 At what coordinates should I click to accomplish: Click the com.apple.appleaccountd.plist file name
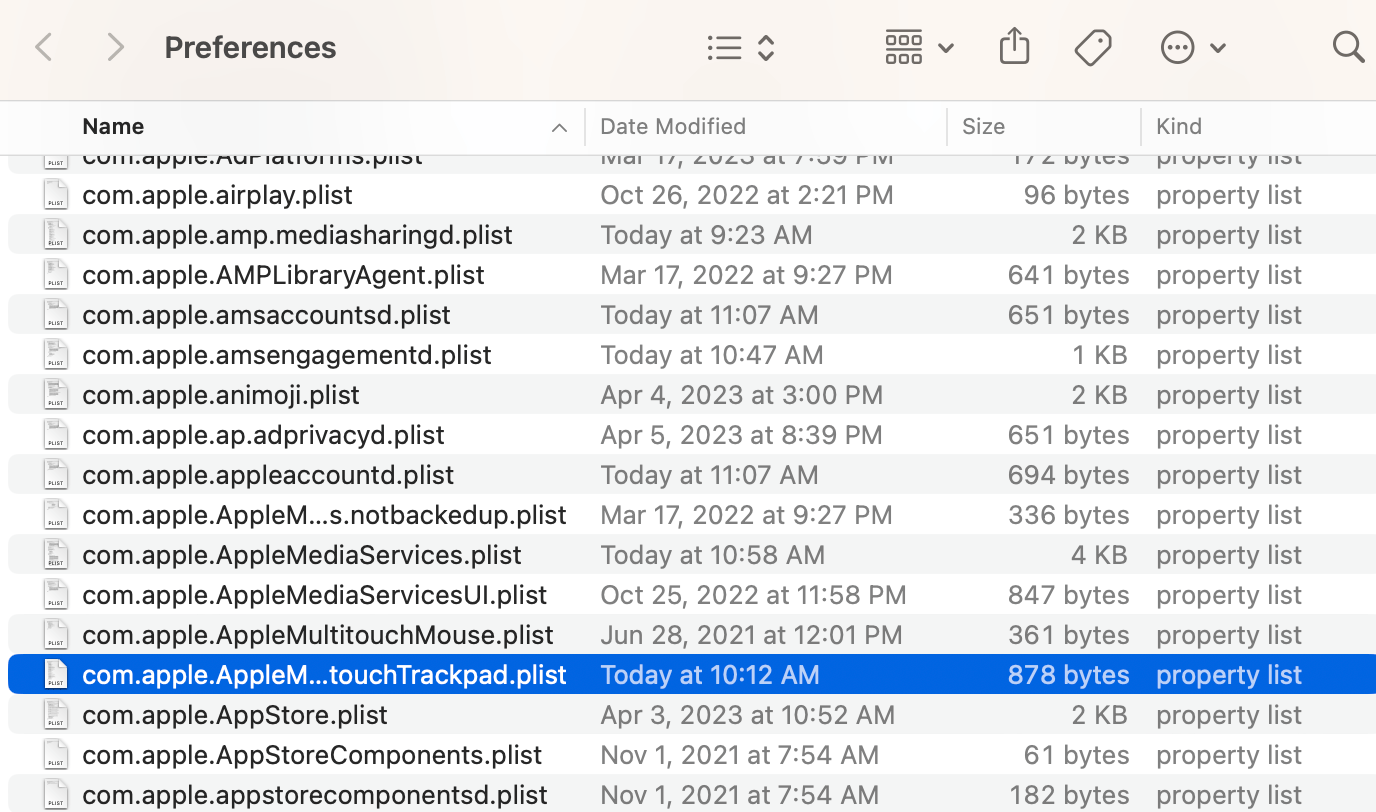tap(268, 475)
